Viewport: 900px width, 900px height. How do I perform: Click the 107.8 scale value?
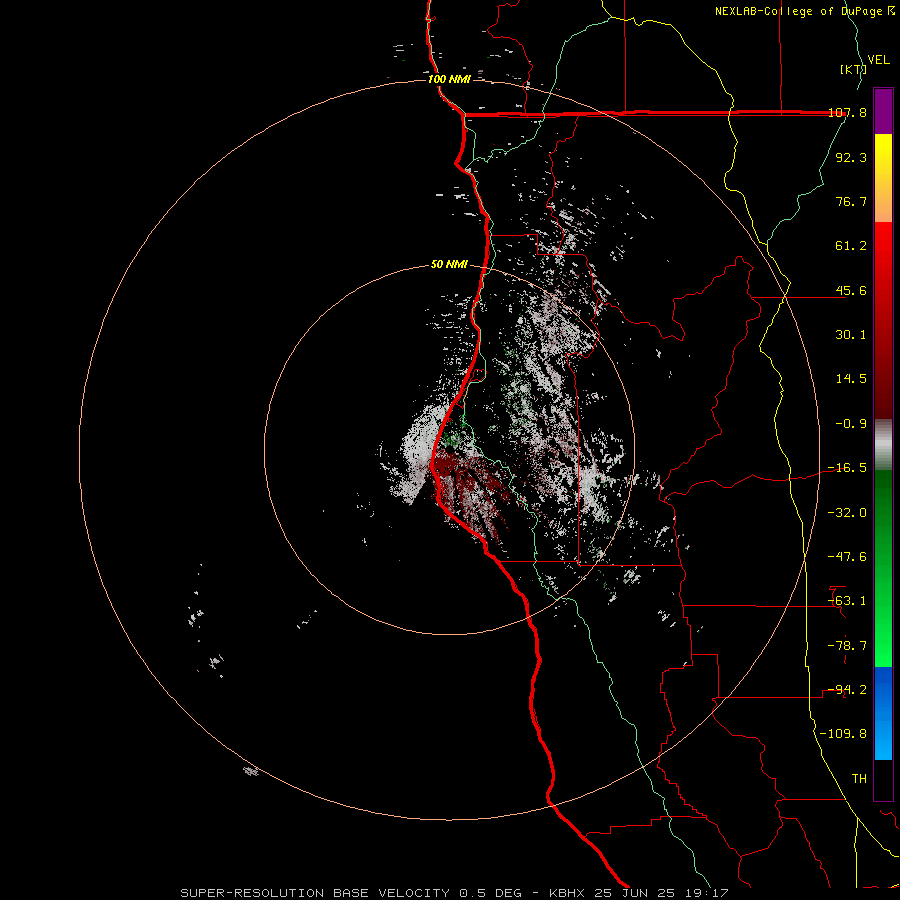click(x=847, y=112)
